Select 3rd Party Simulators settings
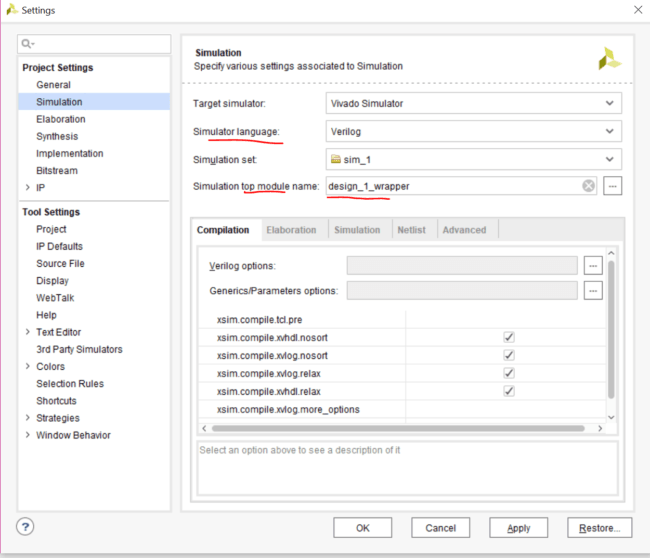The image size is (650, 558). (79, 349)
